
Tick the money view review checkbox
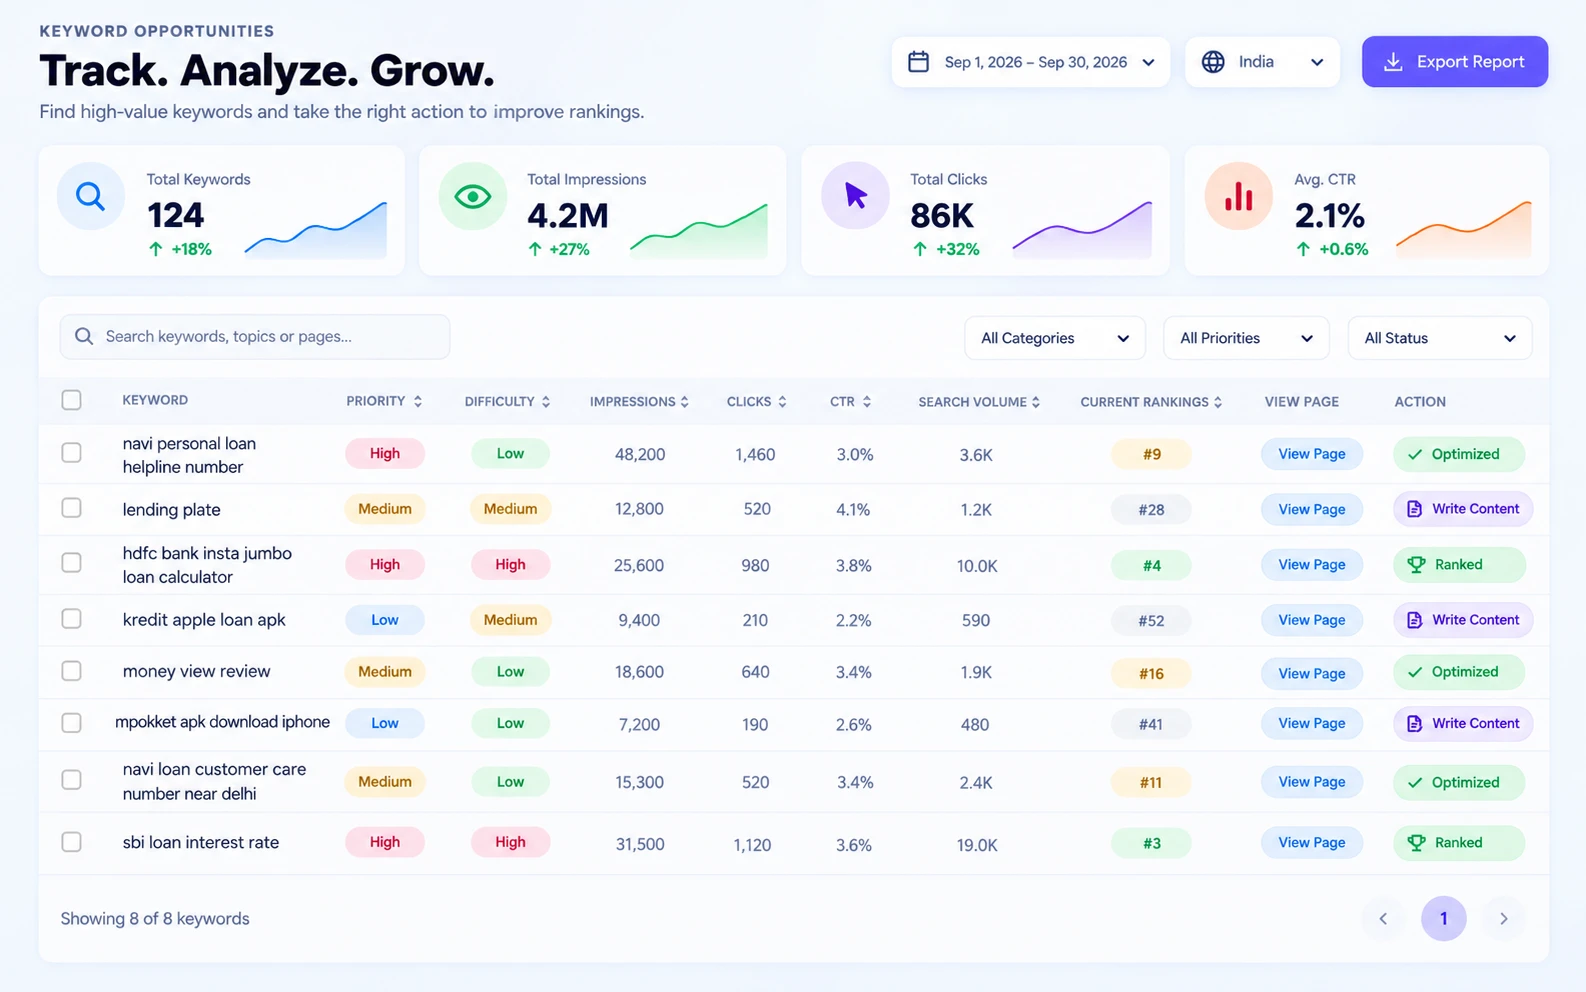71,671
